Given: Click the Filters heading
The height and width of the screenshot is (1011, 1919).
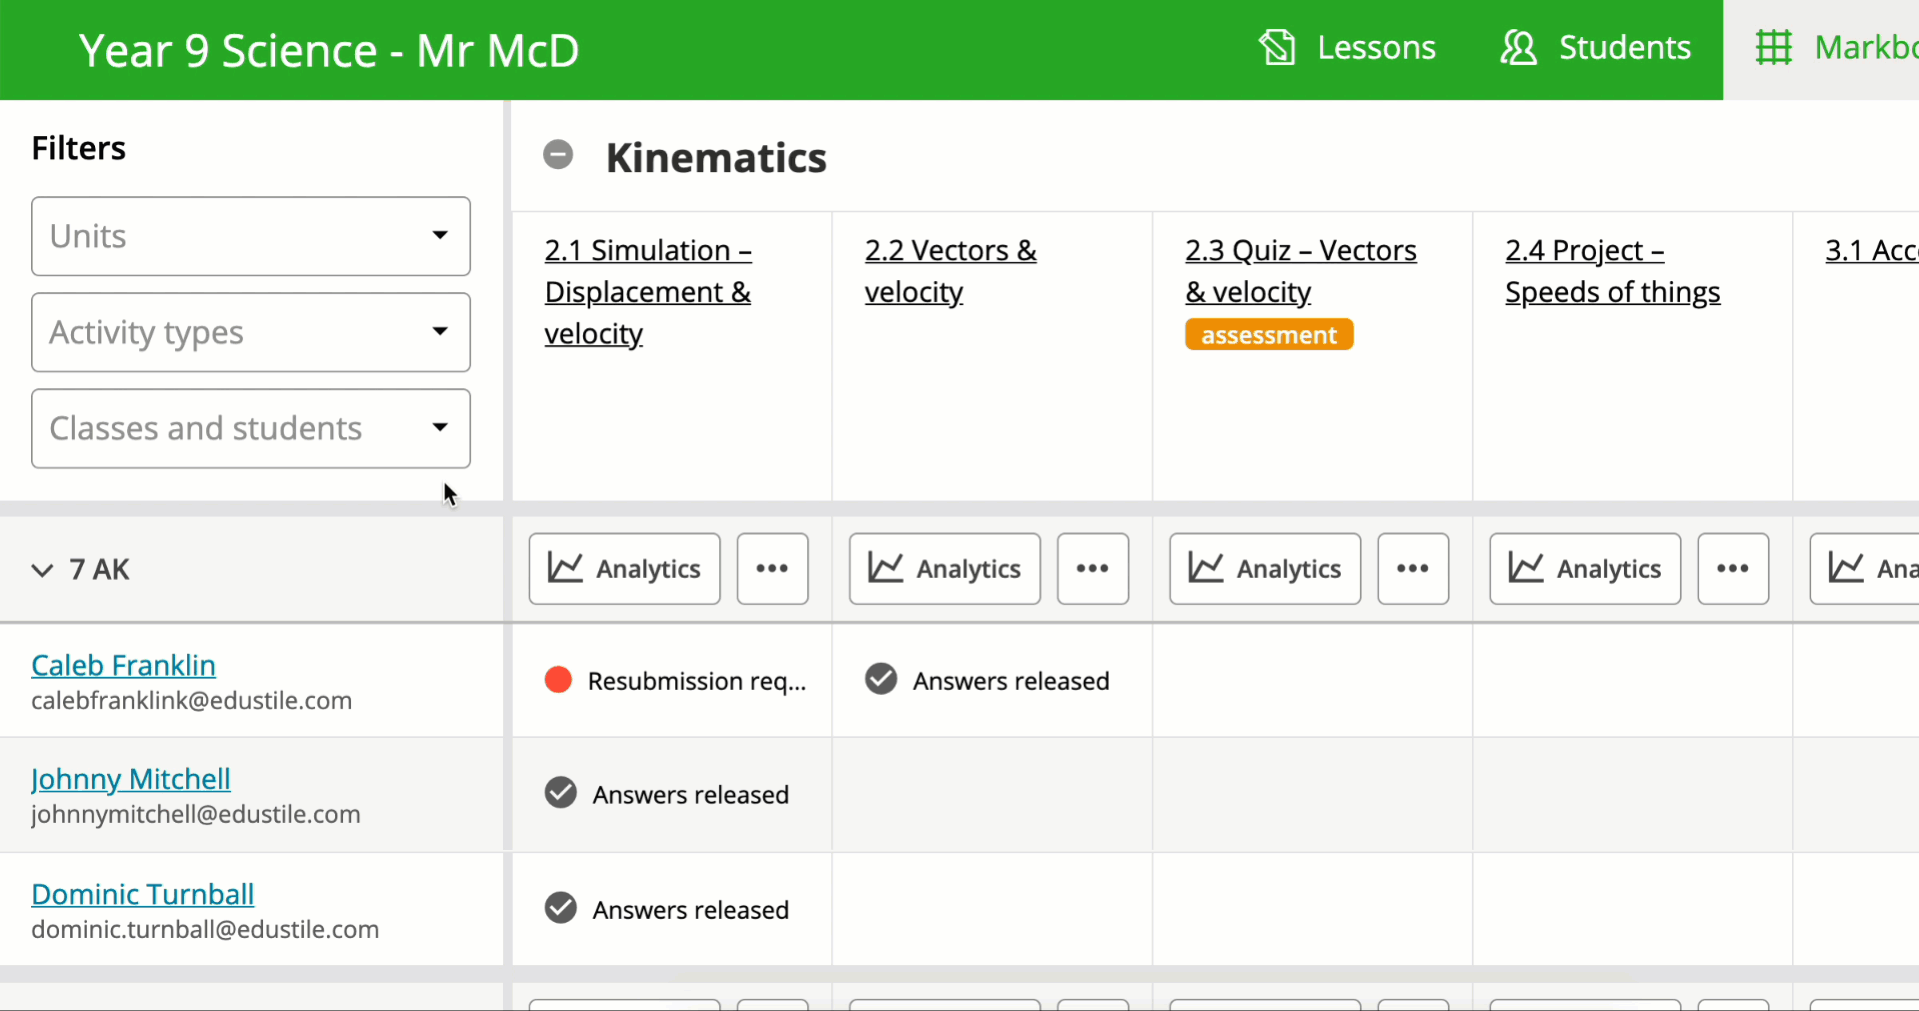Looking at the screenshot, I should [x=79, y=148].
